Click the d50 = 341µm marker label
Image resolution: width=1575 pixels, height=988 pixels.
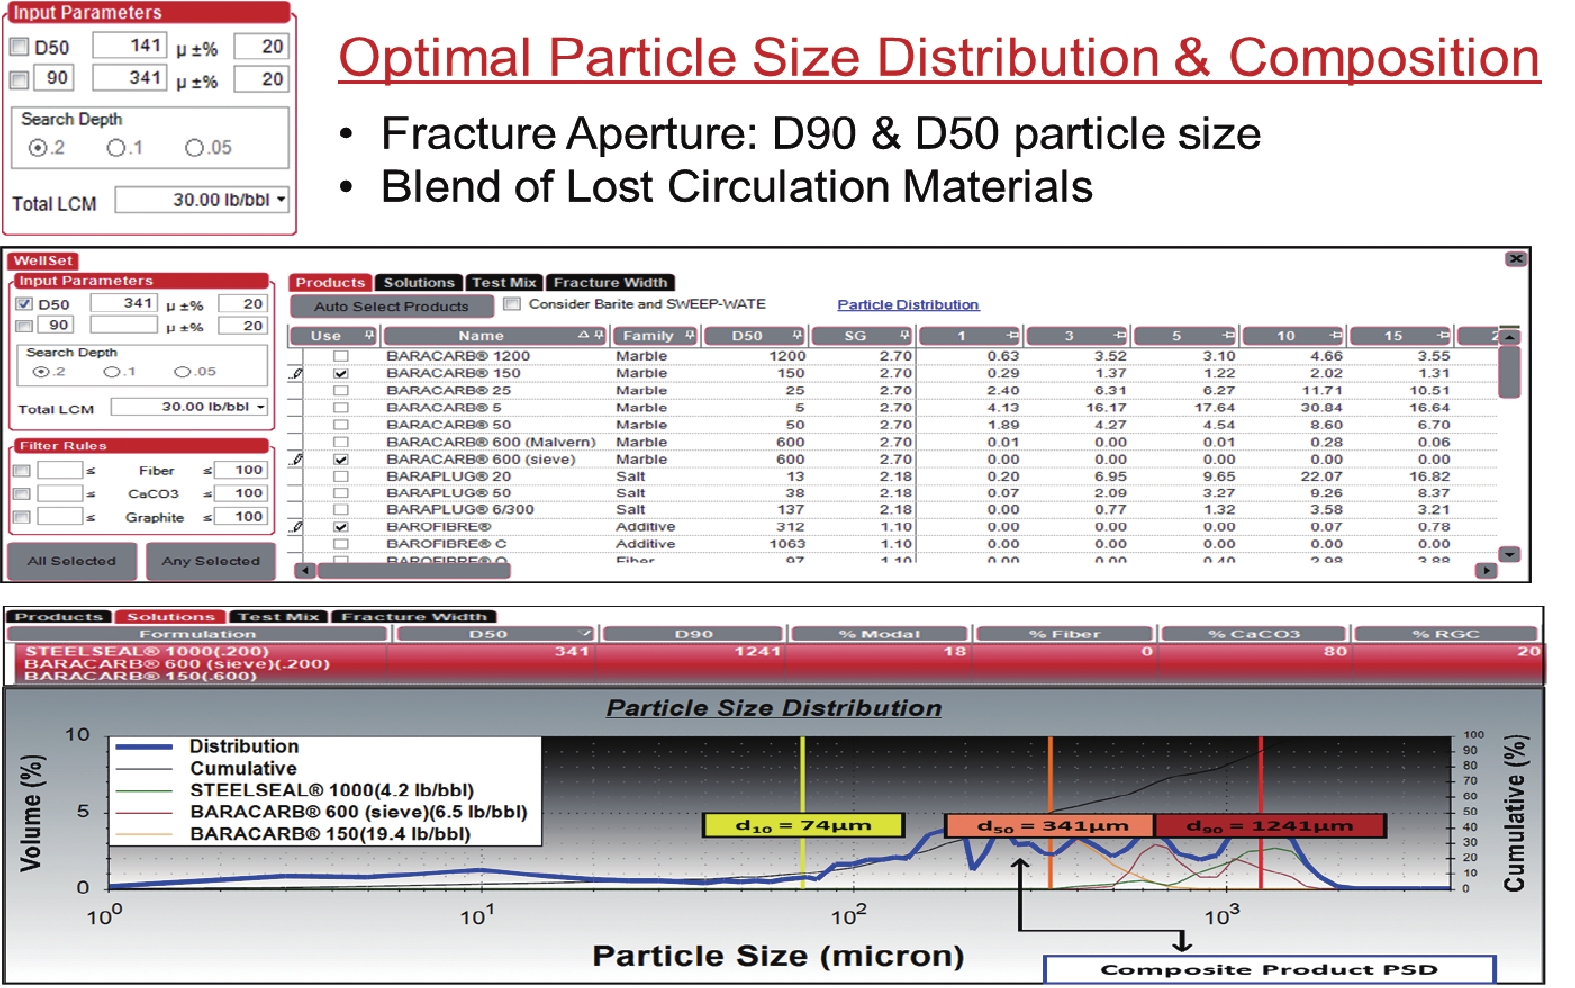click(x=1051, y=826)
